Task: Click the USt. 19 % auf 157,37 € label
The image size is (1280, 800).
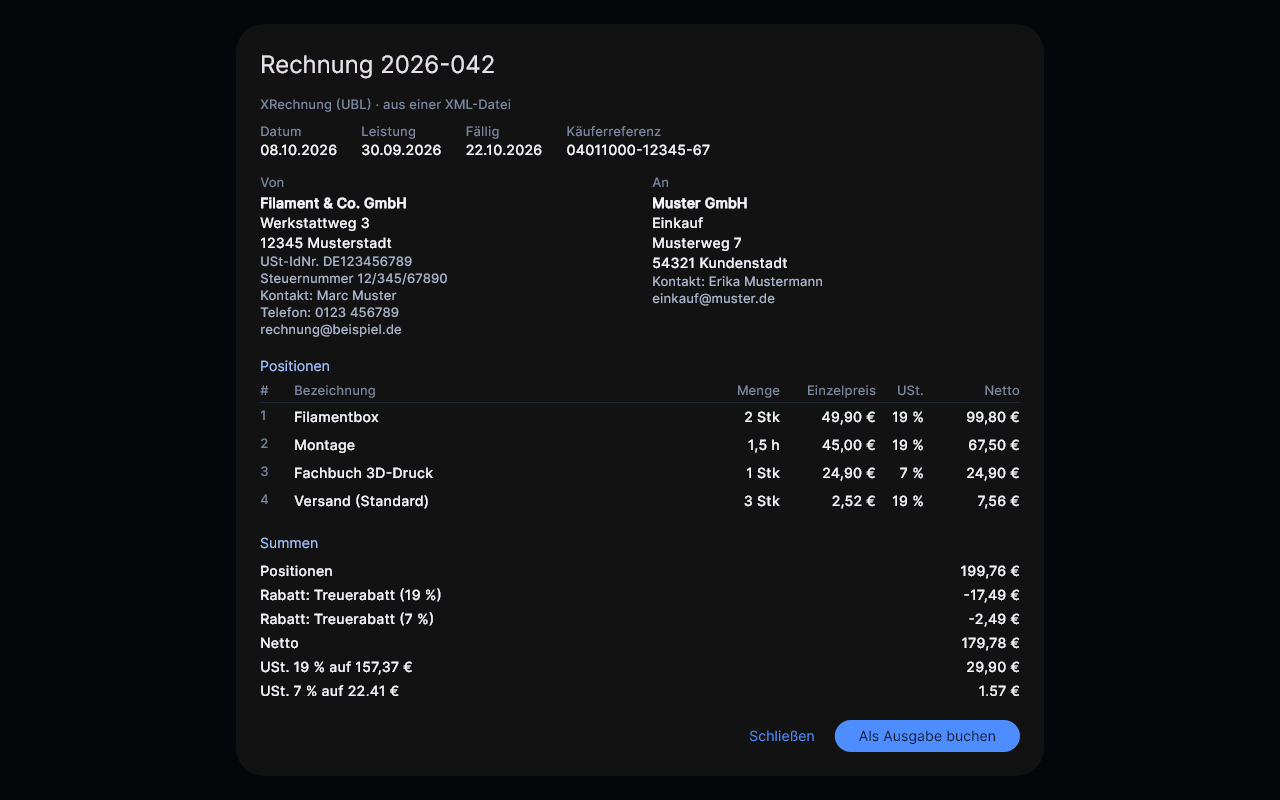Action: 336,667
